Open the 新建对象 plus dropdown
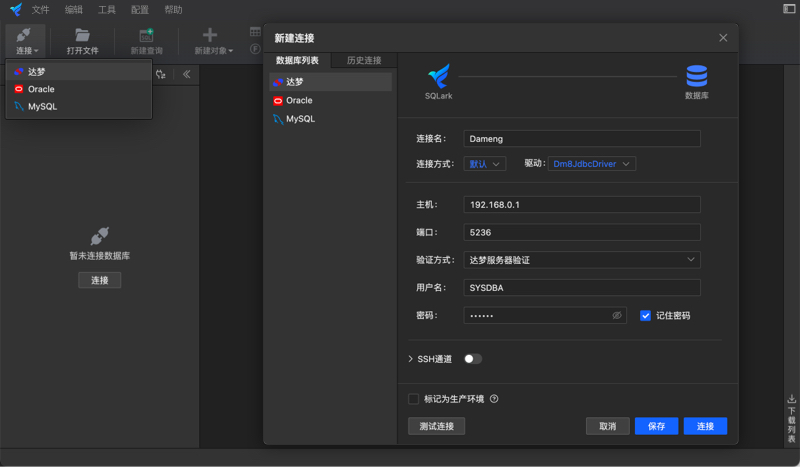Screen dimensions: 800x467 [213, 40]
